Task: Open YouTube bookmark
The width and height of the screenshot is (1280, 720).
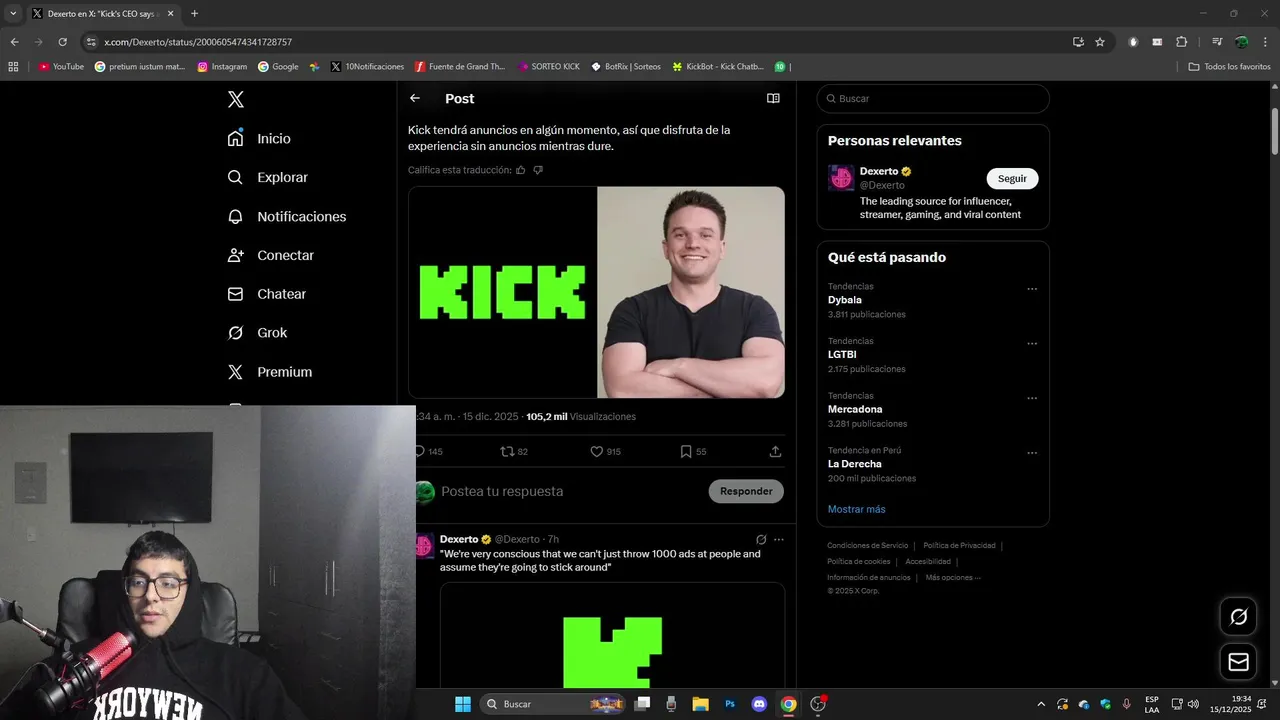Action: tap(61, 67)
